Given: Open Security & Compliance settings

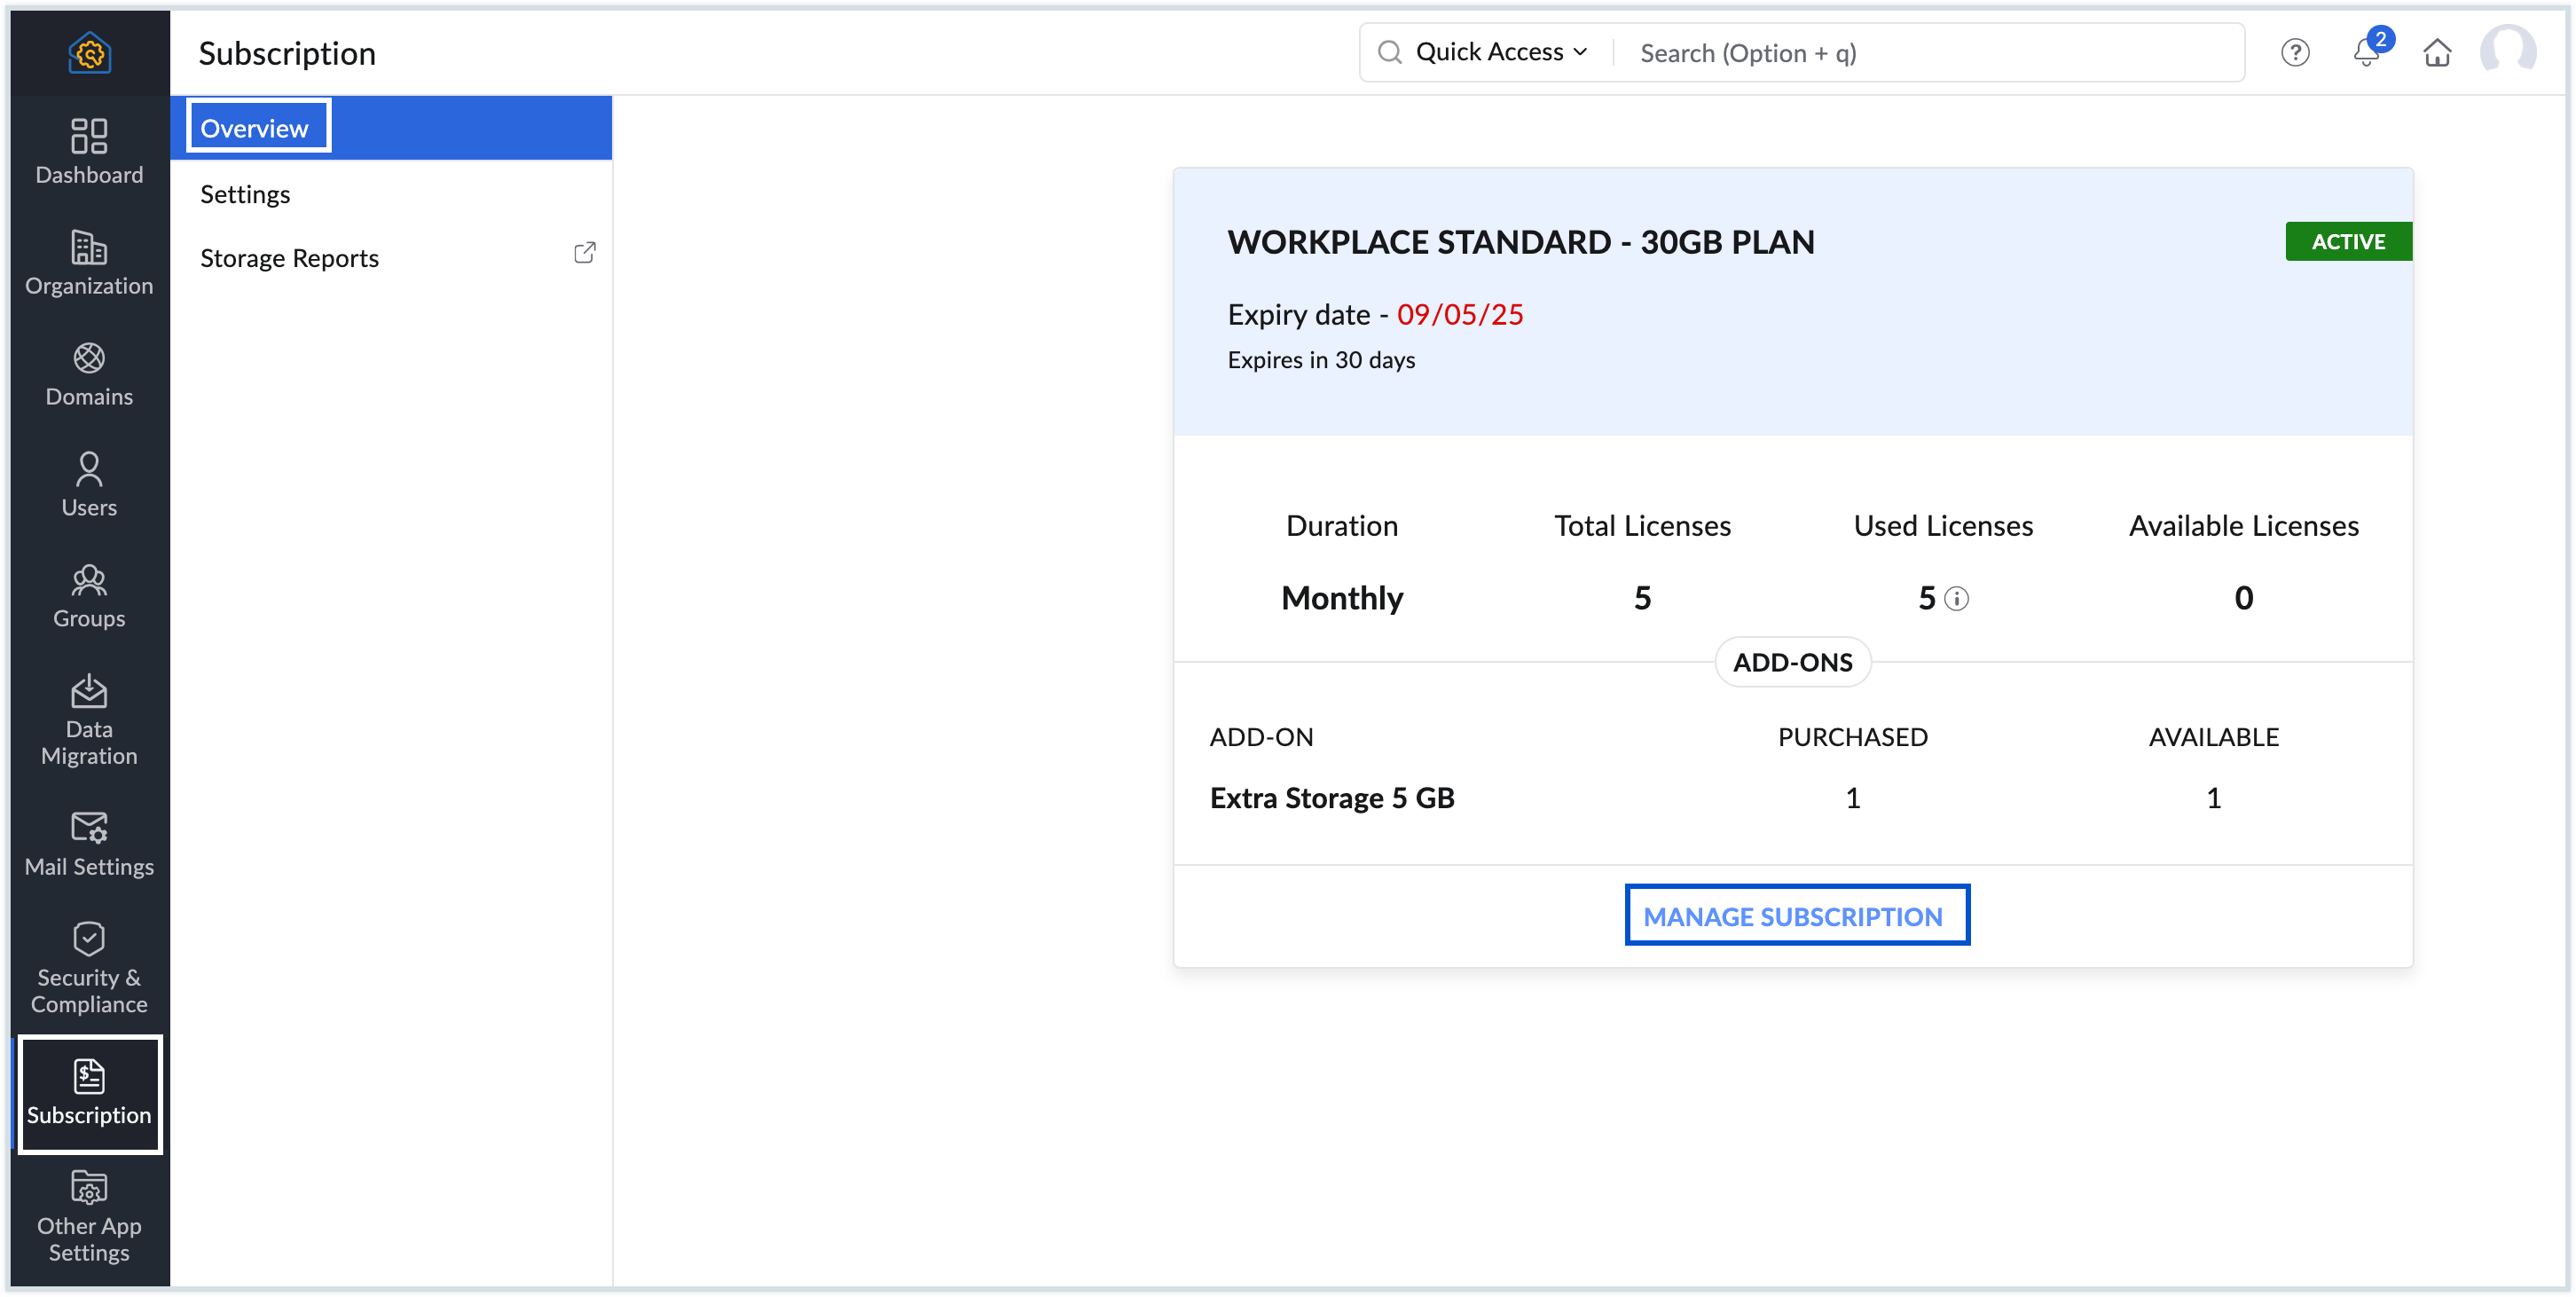Looking at the screenshot, I should (88, 966).
